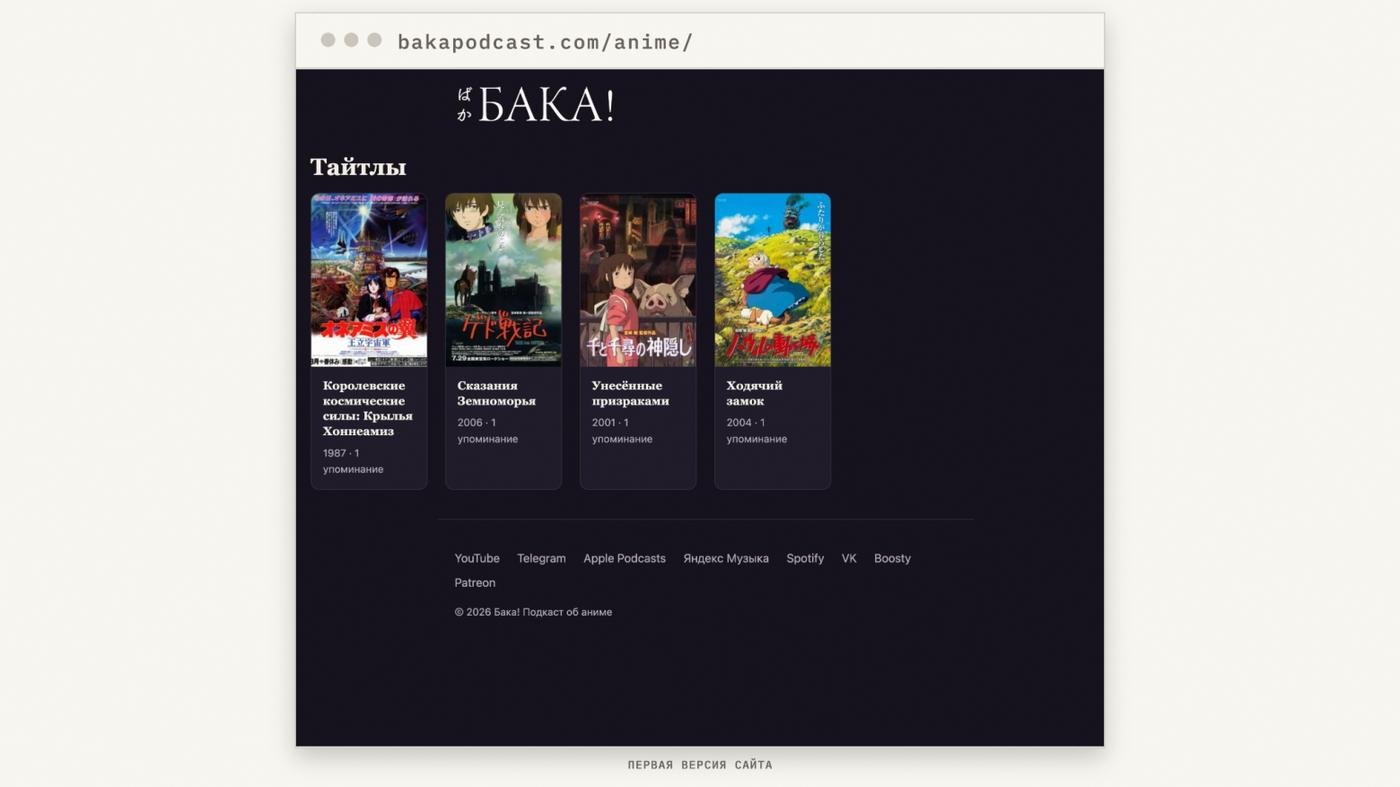The width and height of the screenshot is (1400, 787).
Task: Open the Spotify footer link
Action: pyautogui.click(x=805, y=558)
